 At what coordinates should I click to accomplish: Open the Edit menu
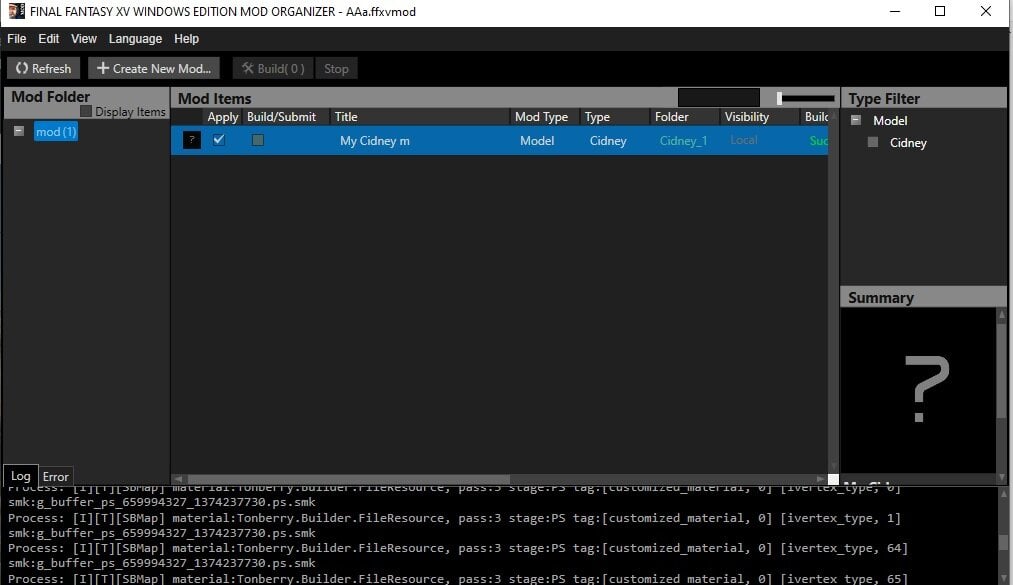pos(48,39)
